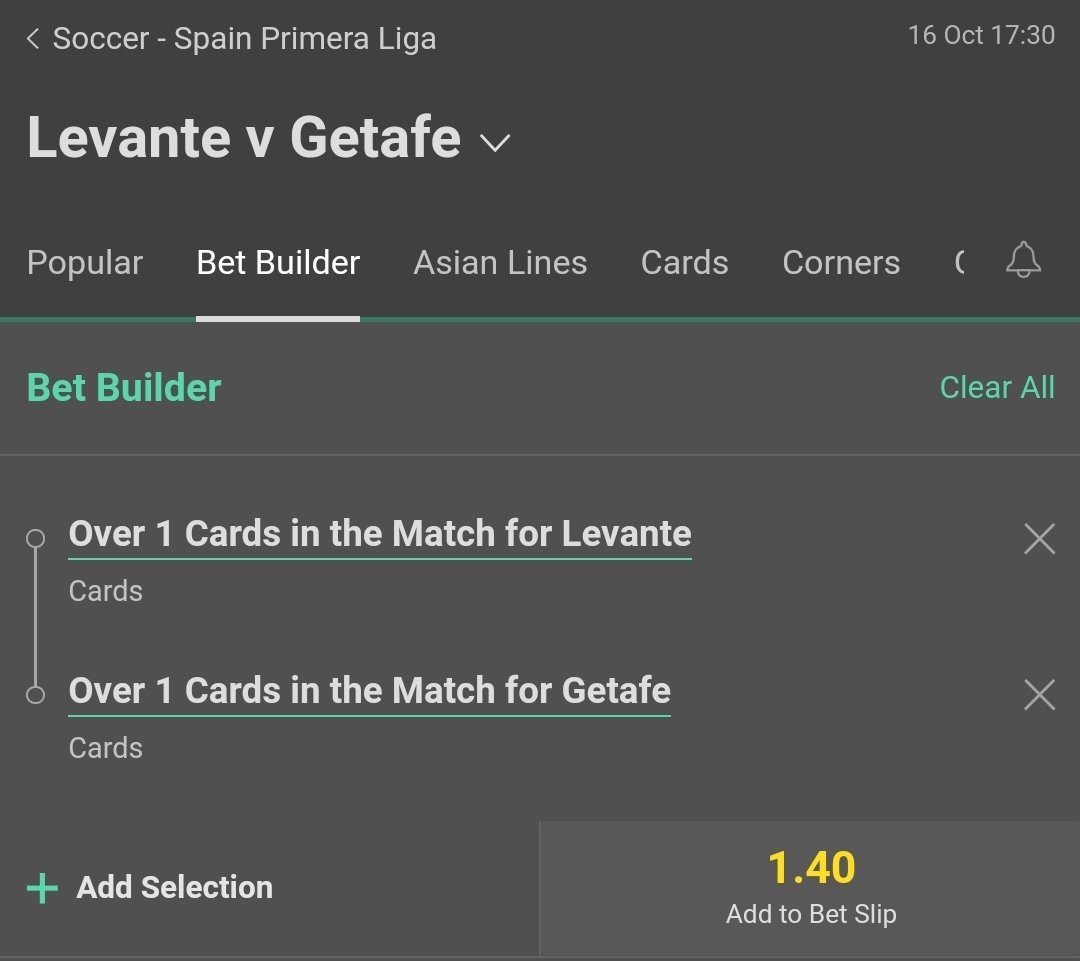Open Over 1 Cards for Levante selection
Image resolution: width=1080 pixels, height=961 pixels.
[x=379, y=534]
